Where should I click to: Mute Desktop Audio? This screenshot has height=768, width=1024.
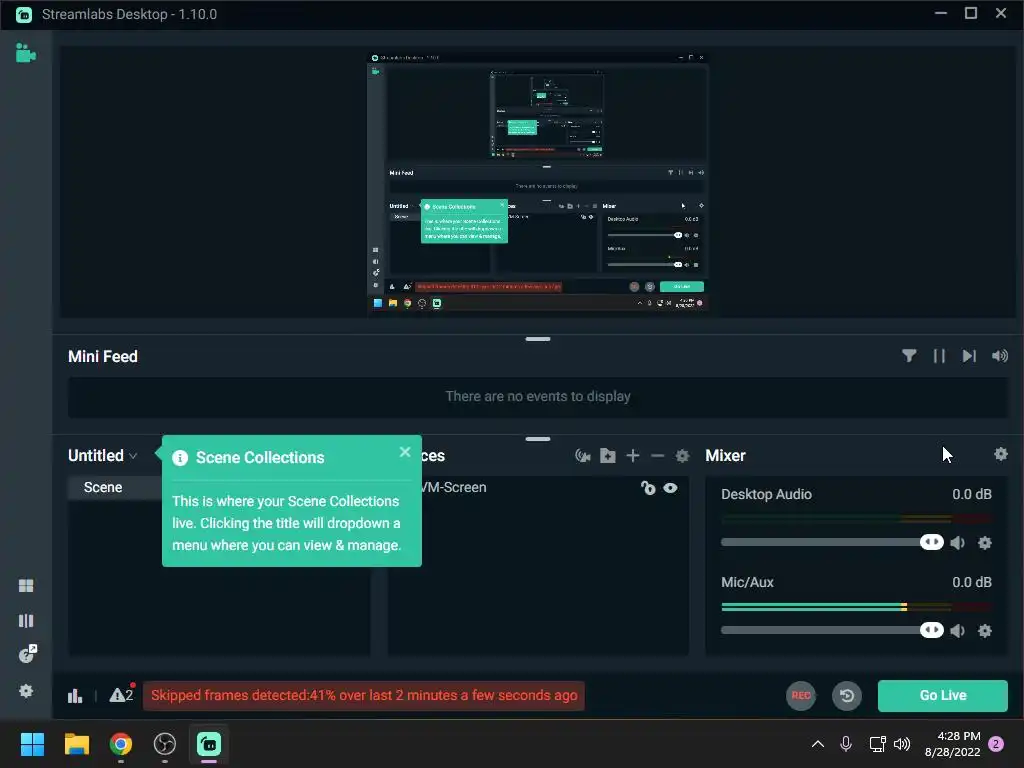957,543
